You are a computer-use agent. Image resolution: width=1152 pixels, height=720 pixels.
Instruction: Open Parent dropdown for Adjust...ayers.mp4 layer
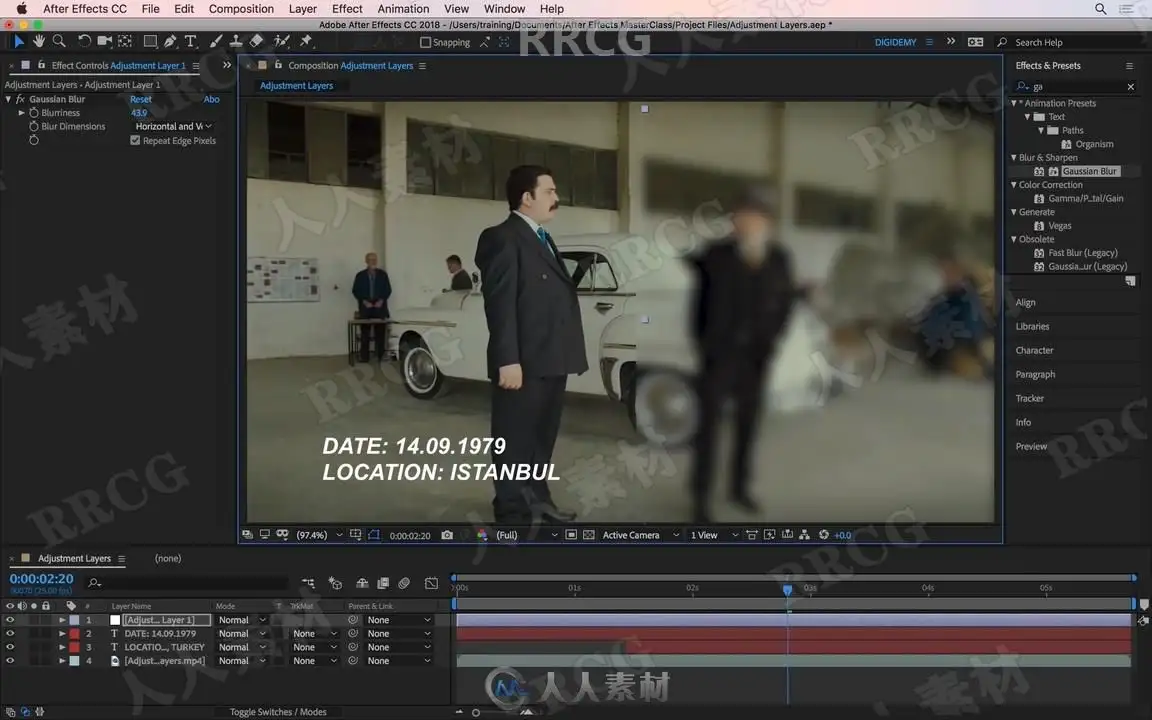click(x=399, y=660)
